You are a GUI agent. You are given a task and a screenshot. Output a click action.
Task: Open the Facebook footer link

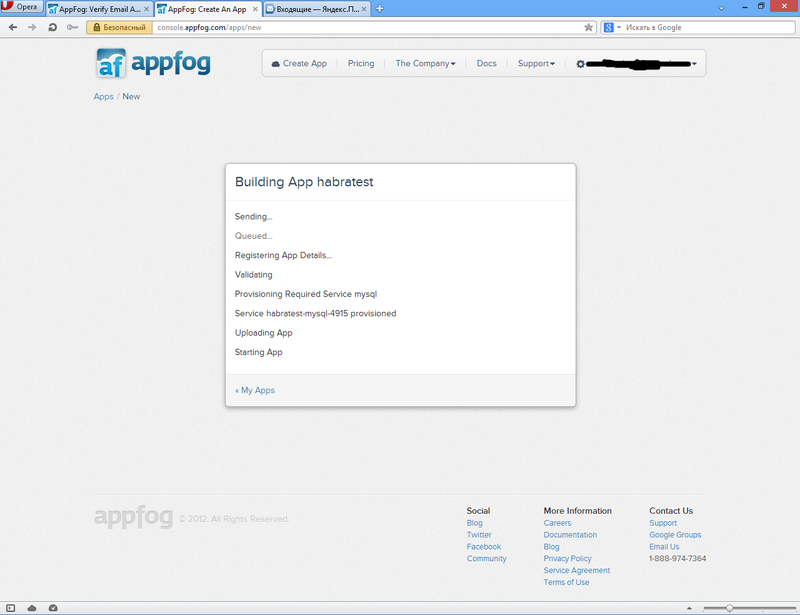[x=484, y=547]
